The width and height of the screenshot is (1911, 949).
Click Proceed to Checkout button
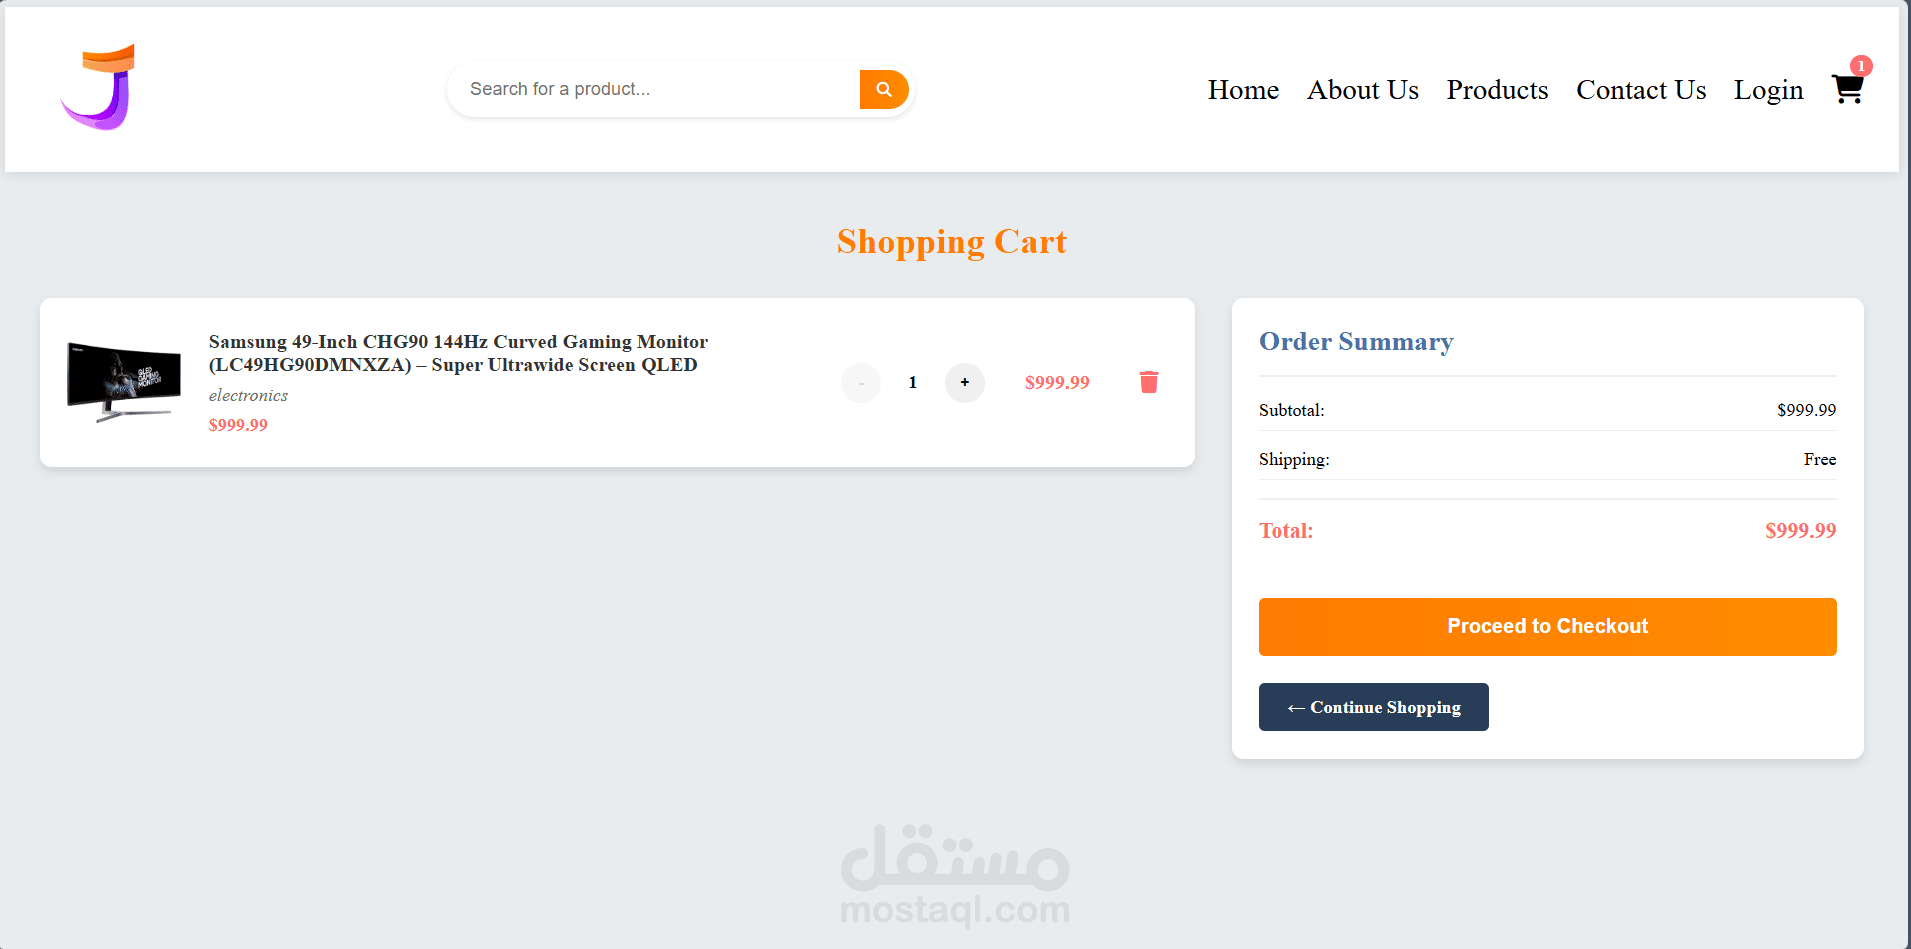pos(1547,627)
